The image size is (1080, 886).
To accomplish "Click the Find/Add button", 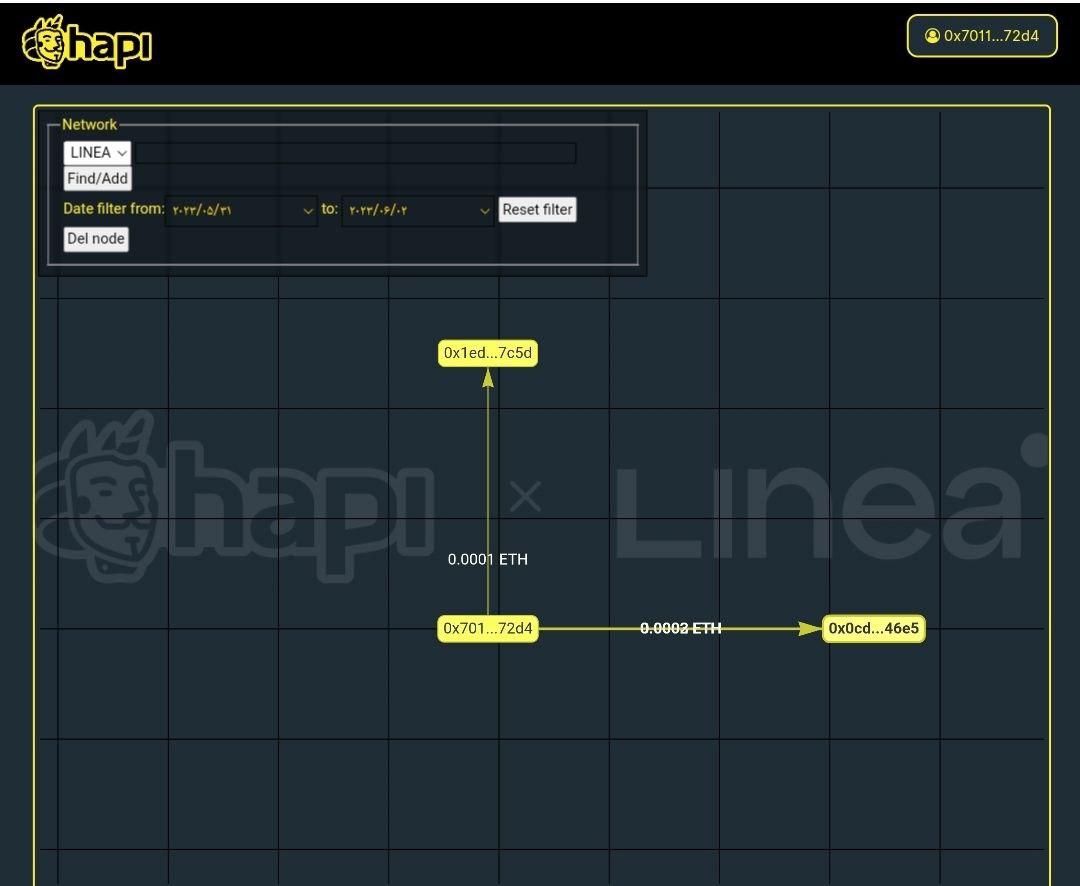I will tap(97, 178).
